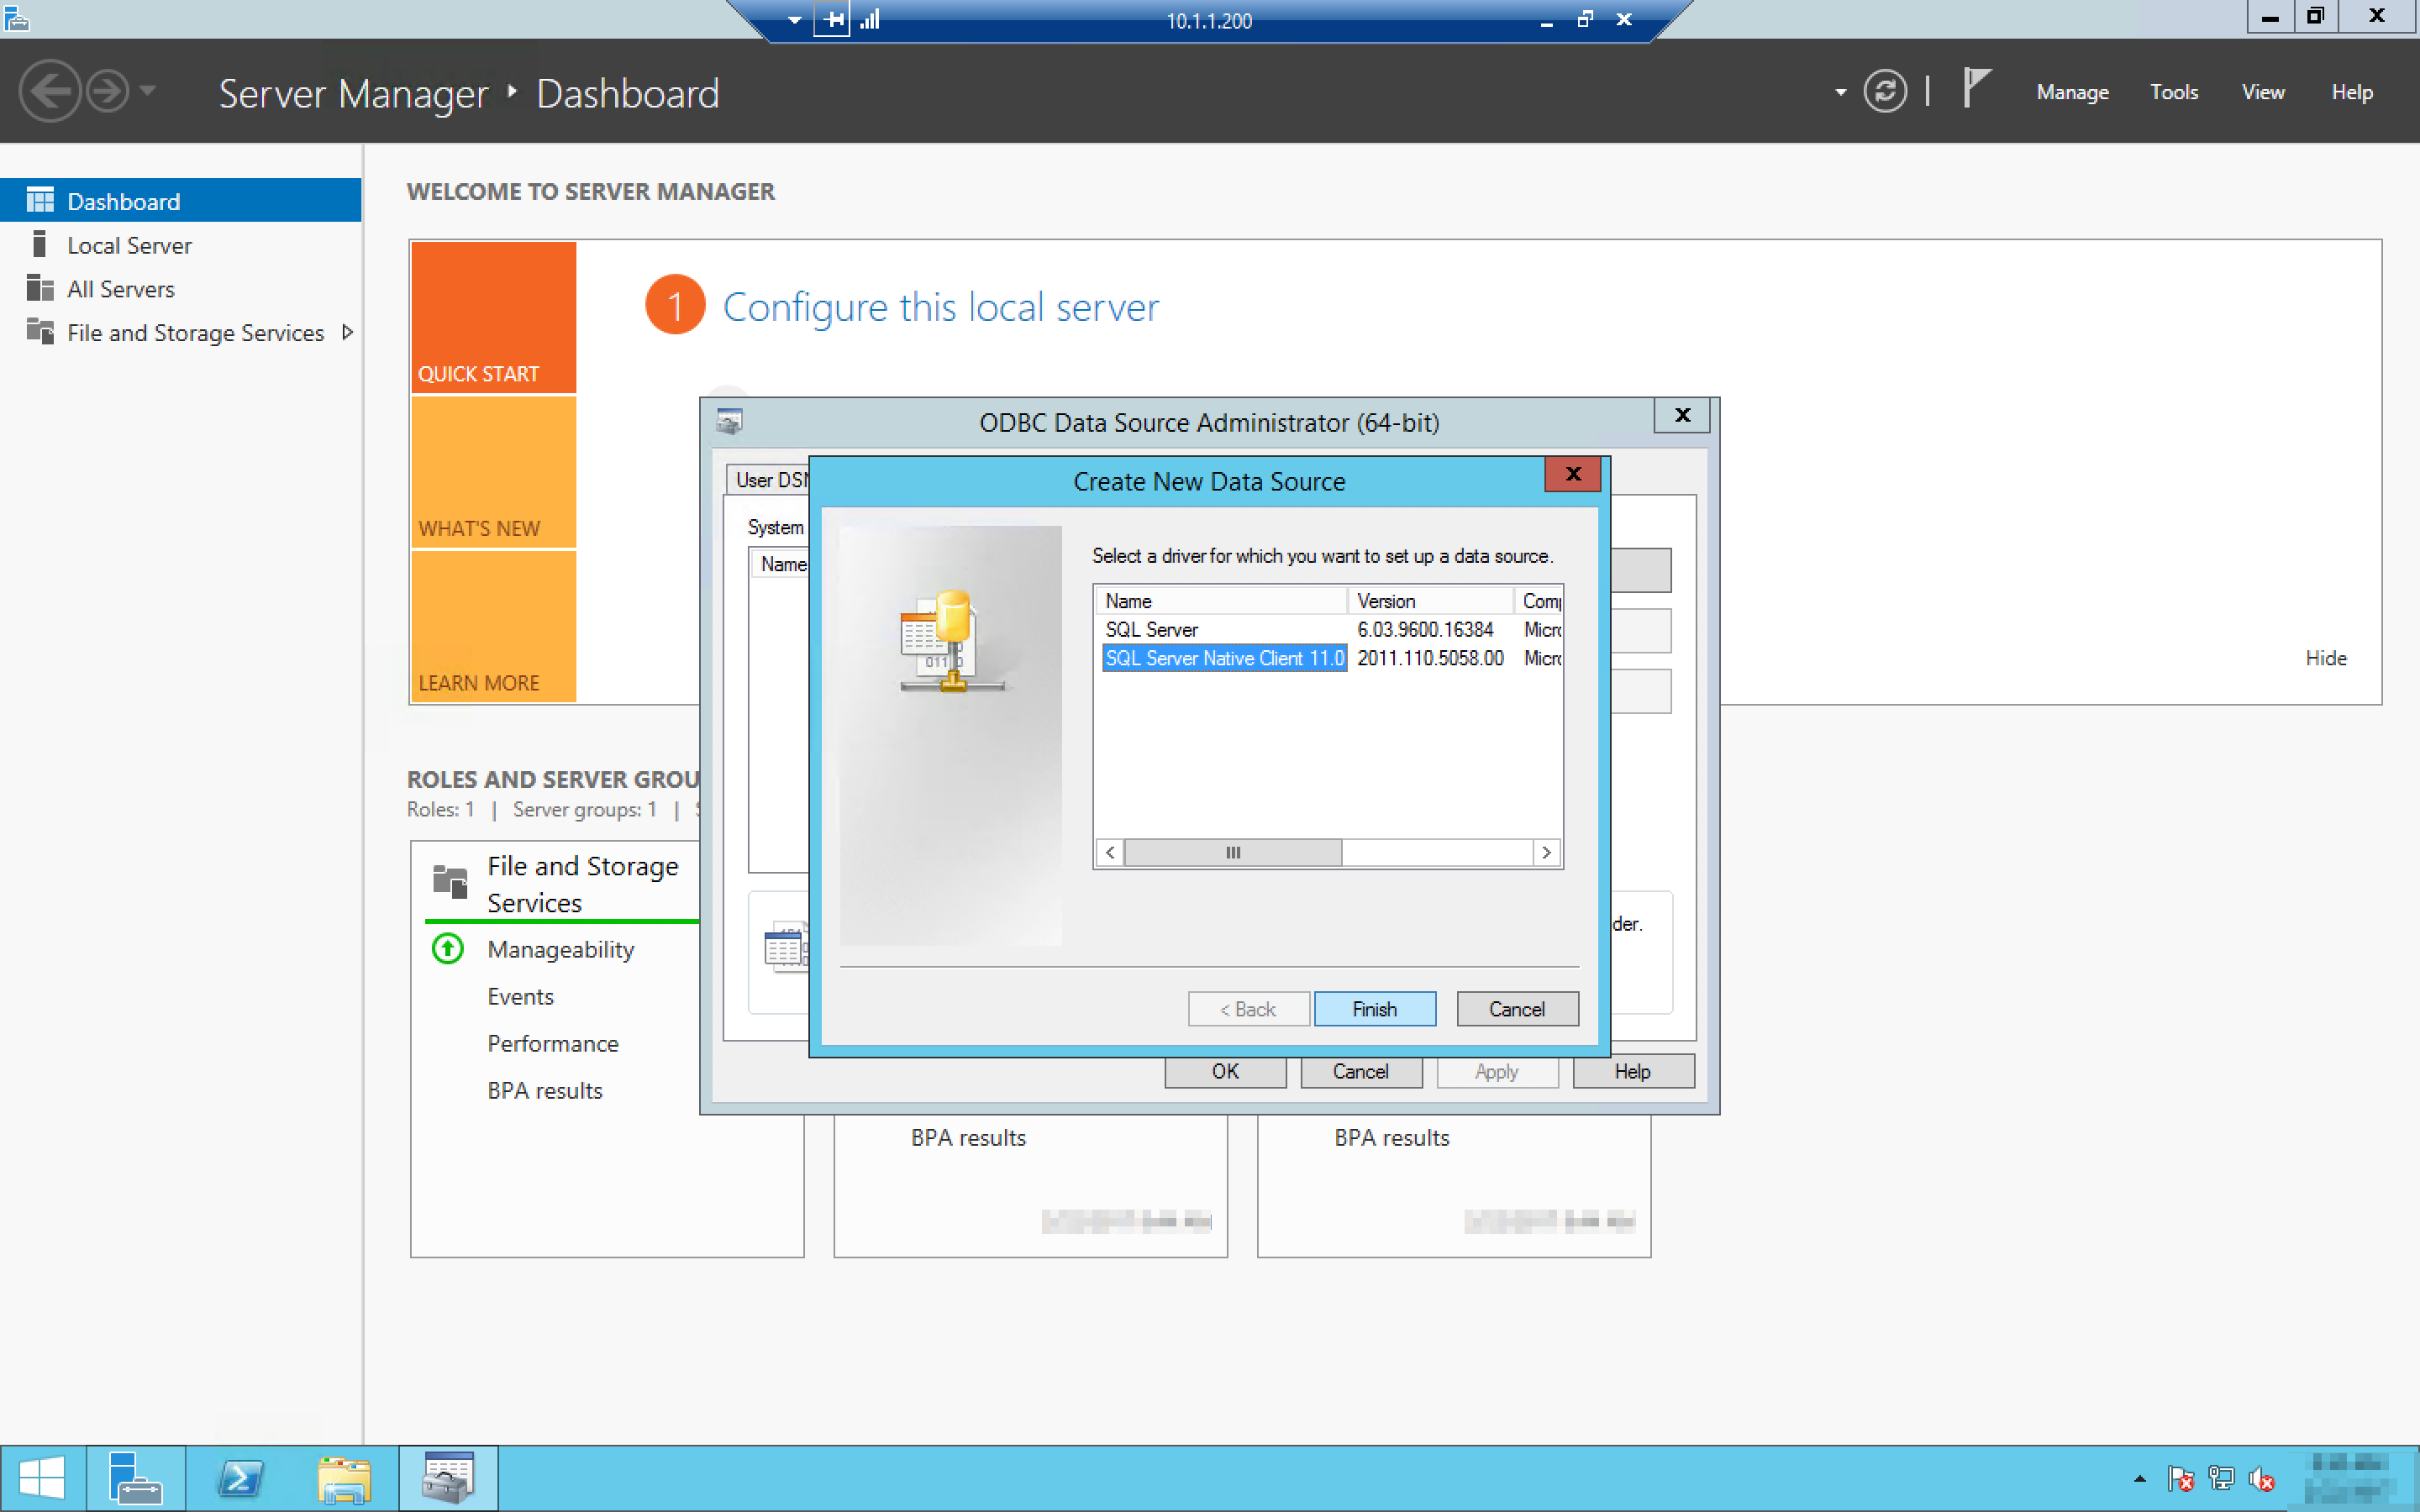This screenshot has width=2420, height=1512.
Task: Show hidden system tray icons
Action: coord(2139,1478)
